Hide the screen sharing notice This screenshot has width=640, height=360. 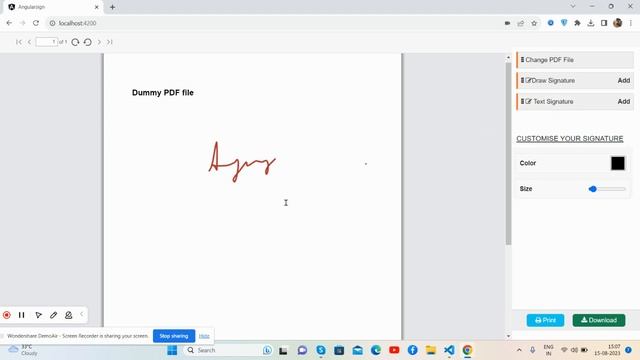click(x=204, y=336)
